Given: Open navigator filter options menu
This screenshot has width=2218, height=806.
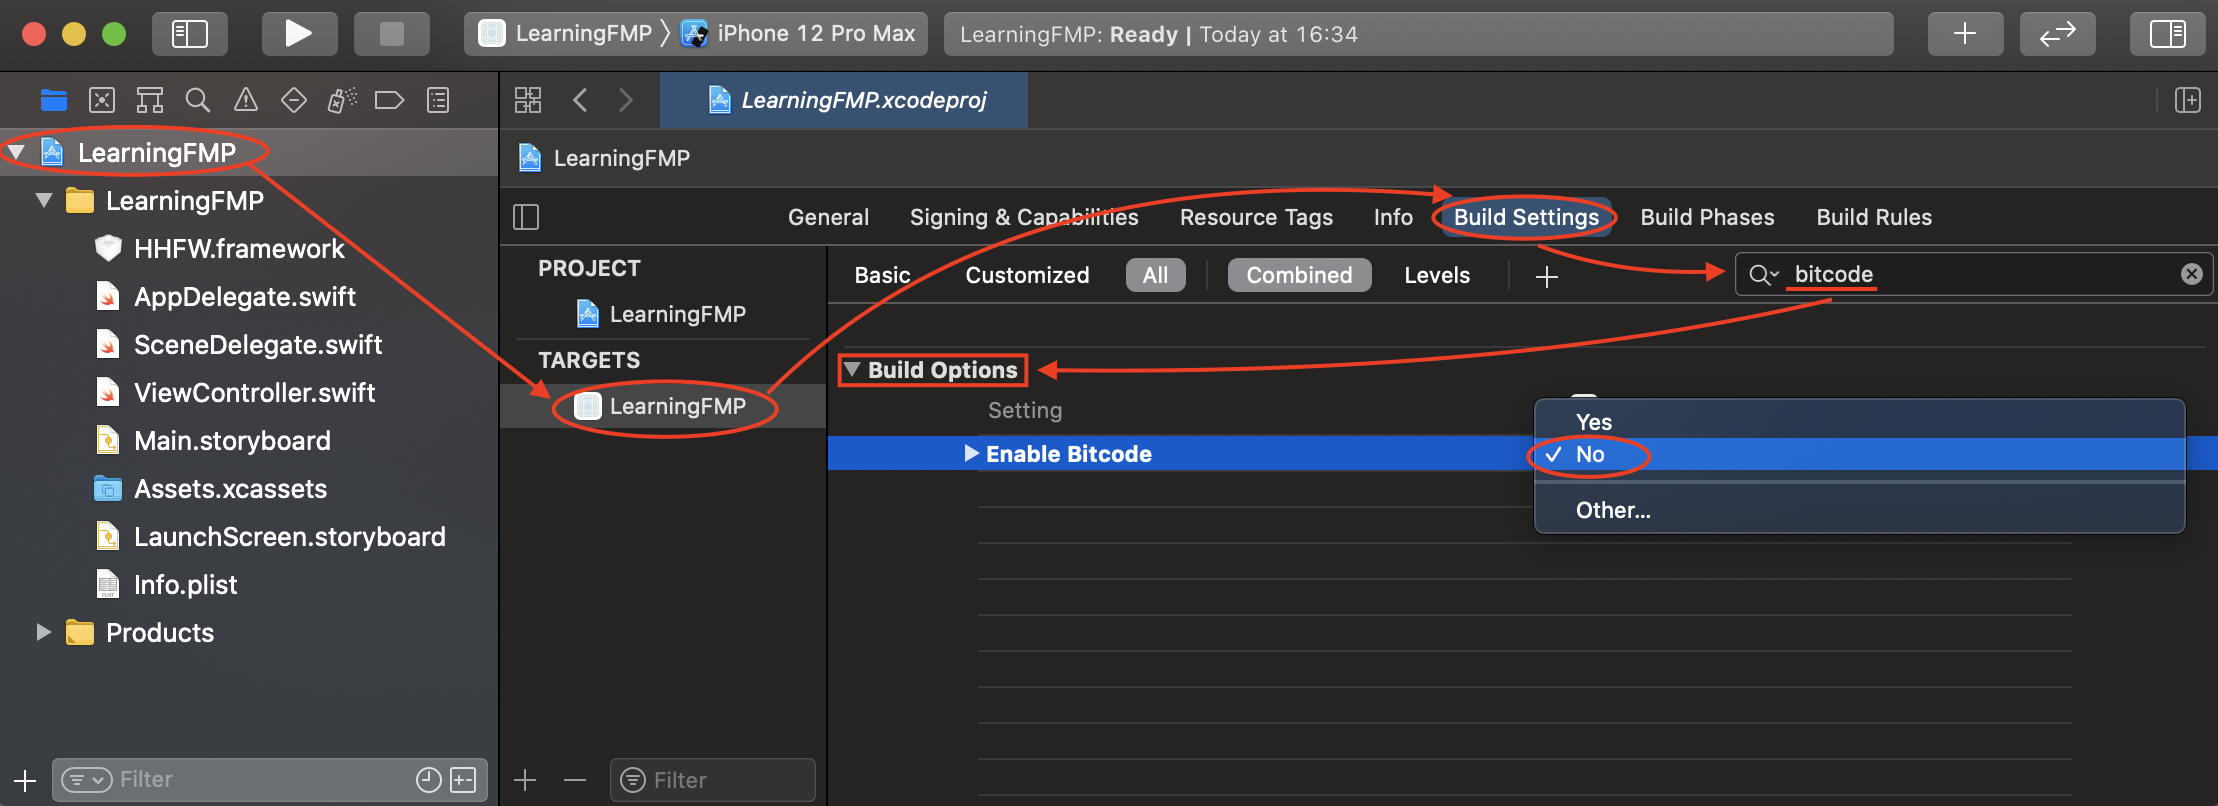Looking at the screenshot, I should pos(86,780).
